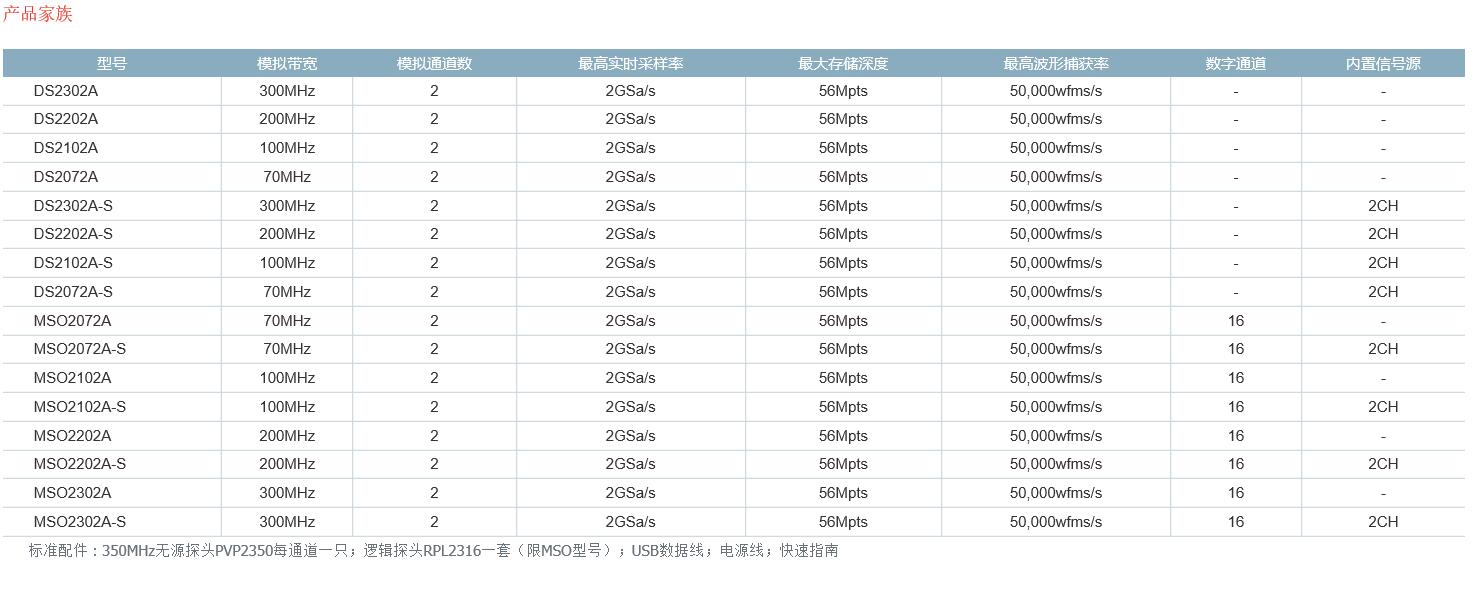Click the MSO2302A-S model name
This screenshot has height=596, width=1473.
click(x=80, y=522)
